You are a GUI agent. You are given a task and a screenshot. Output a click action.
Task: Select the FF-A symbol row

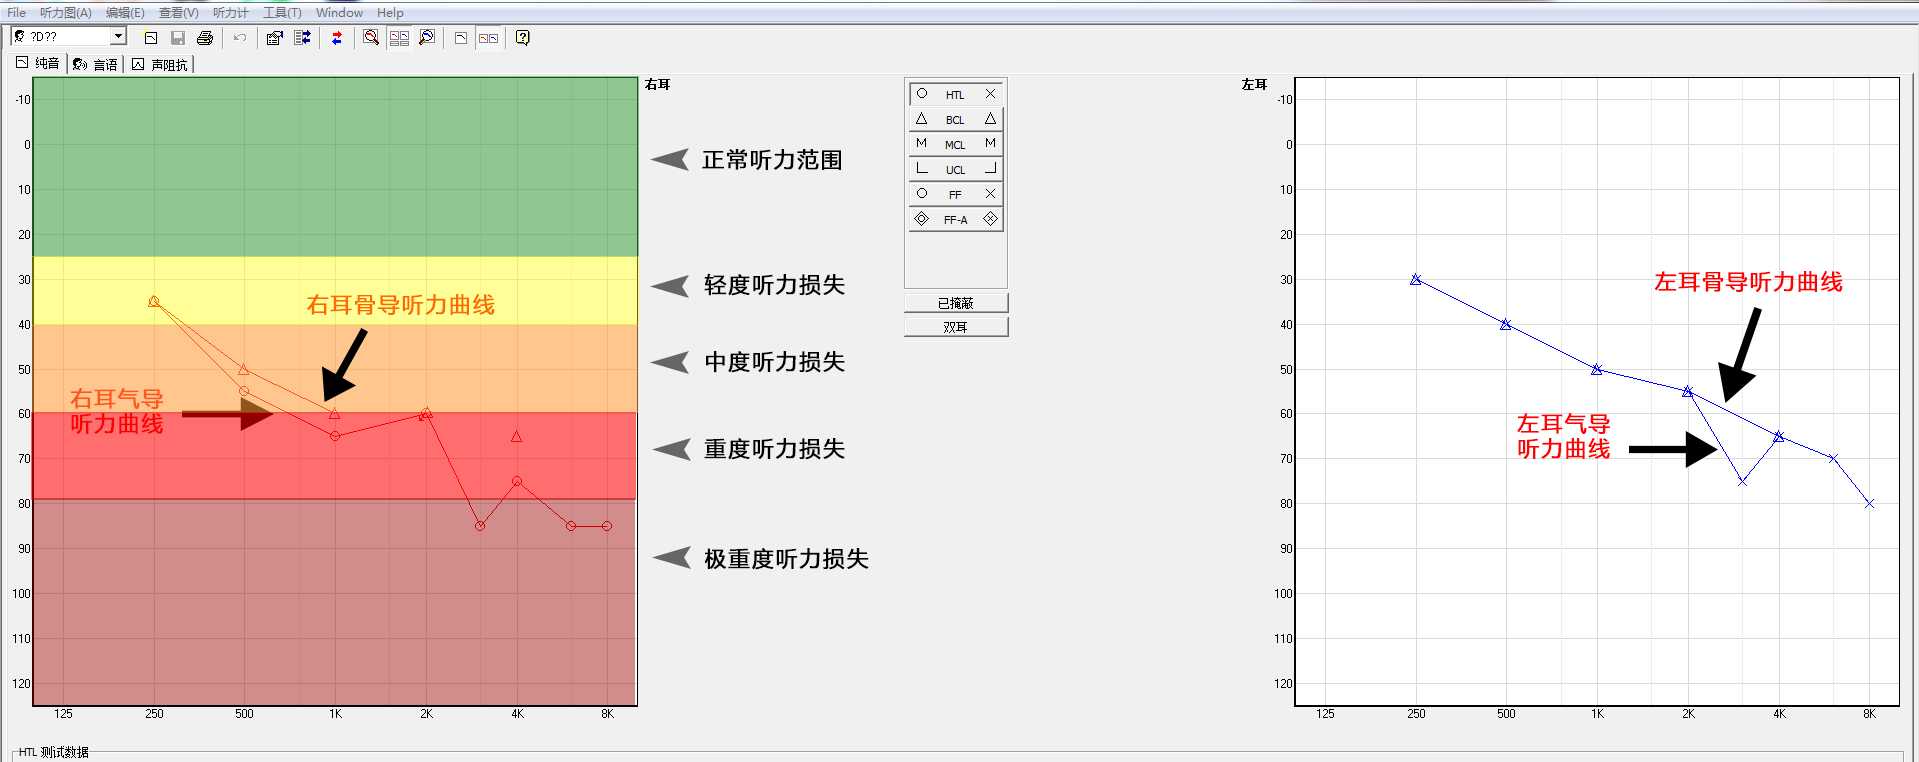pos(955,219)
